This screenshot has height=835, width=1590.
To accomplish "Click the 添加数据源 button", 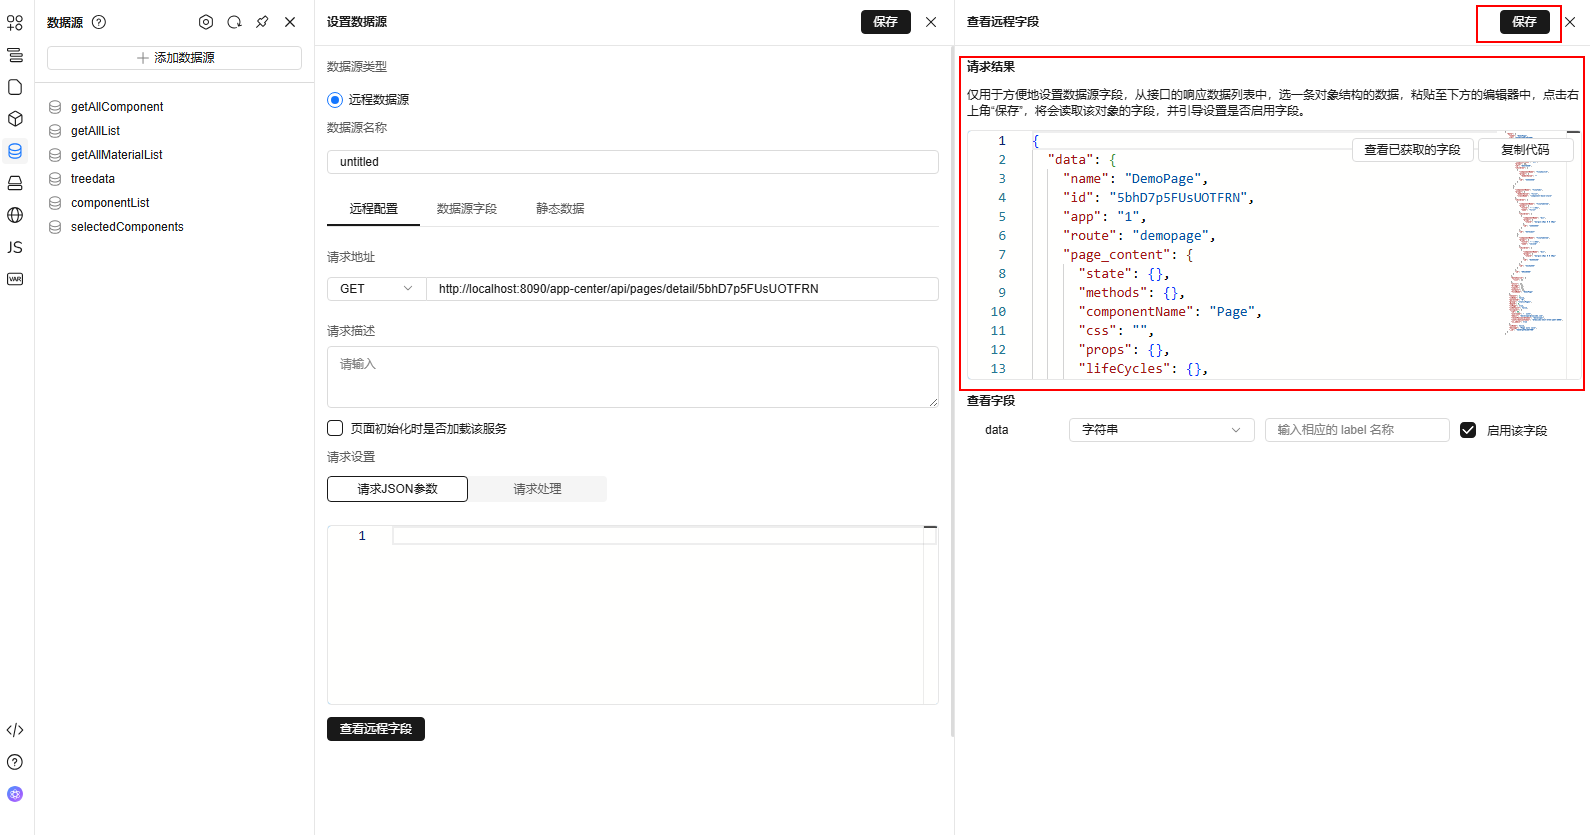I will (x=175, y=58).
